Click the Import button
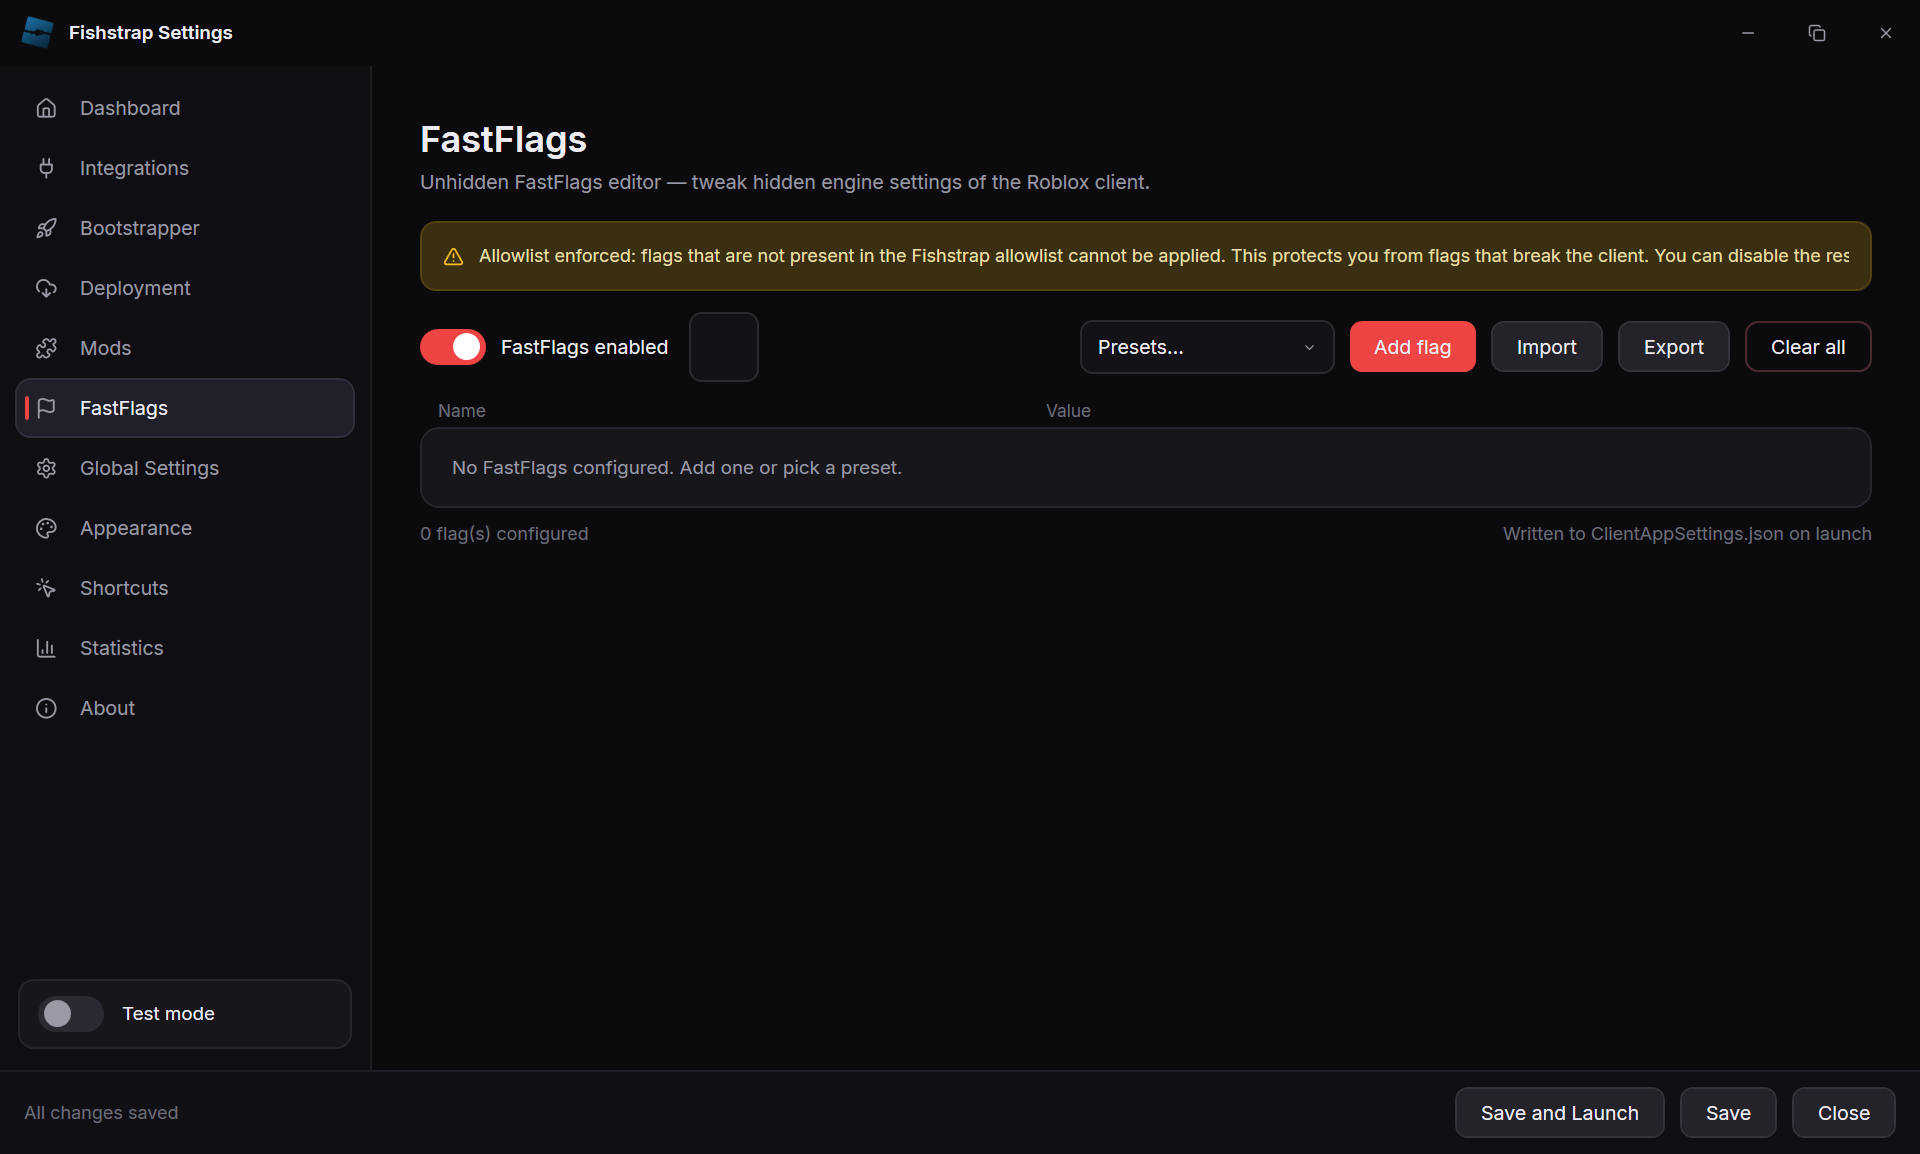This screenshot has width=1920, height=1154. pyautogui.click(x=1546, y=347)
